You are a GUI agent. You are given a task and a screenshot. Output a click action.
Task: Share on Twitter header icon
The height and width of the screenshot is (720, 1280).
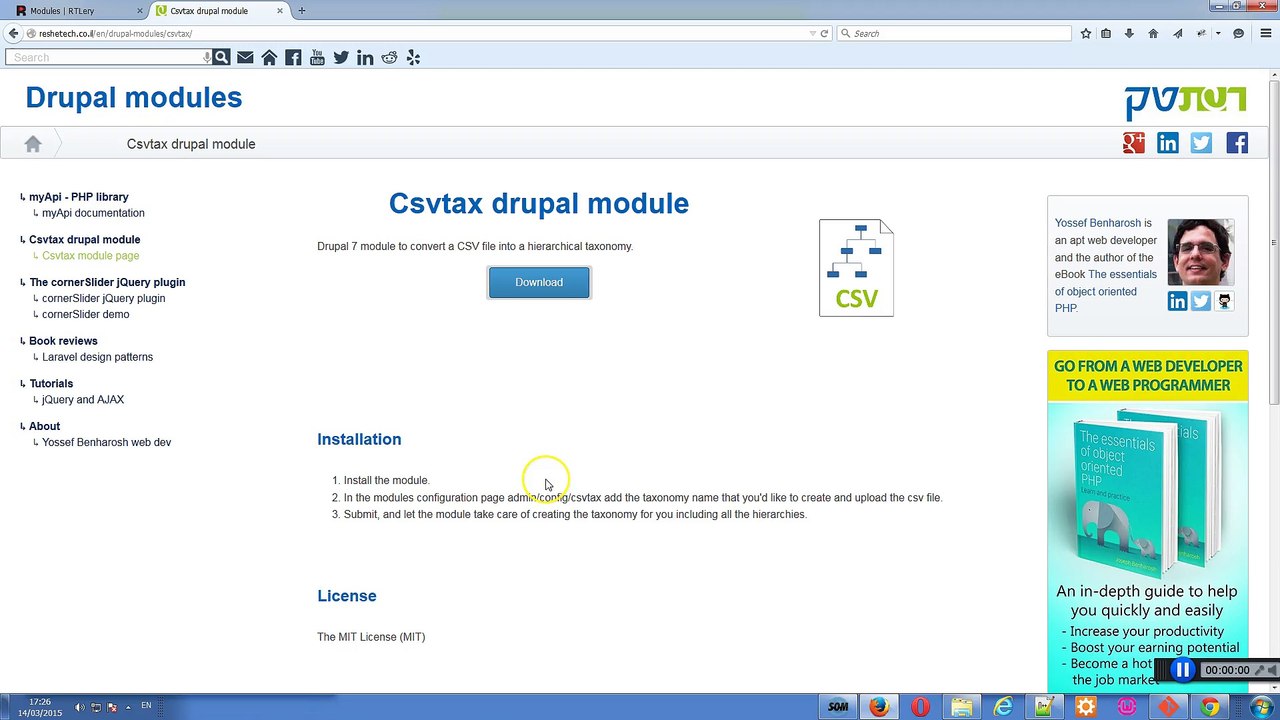click(x=1201, y=143)
